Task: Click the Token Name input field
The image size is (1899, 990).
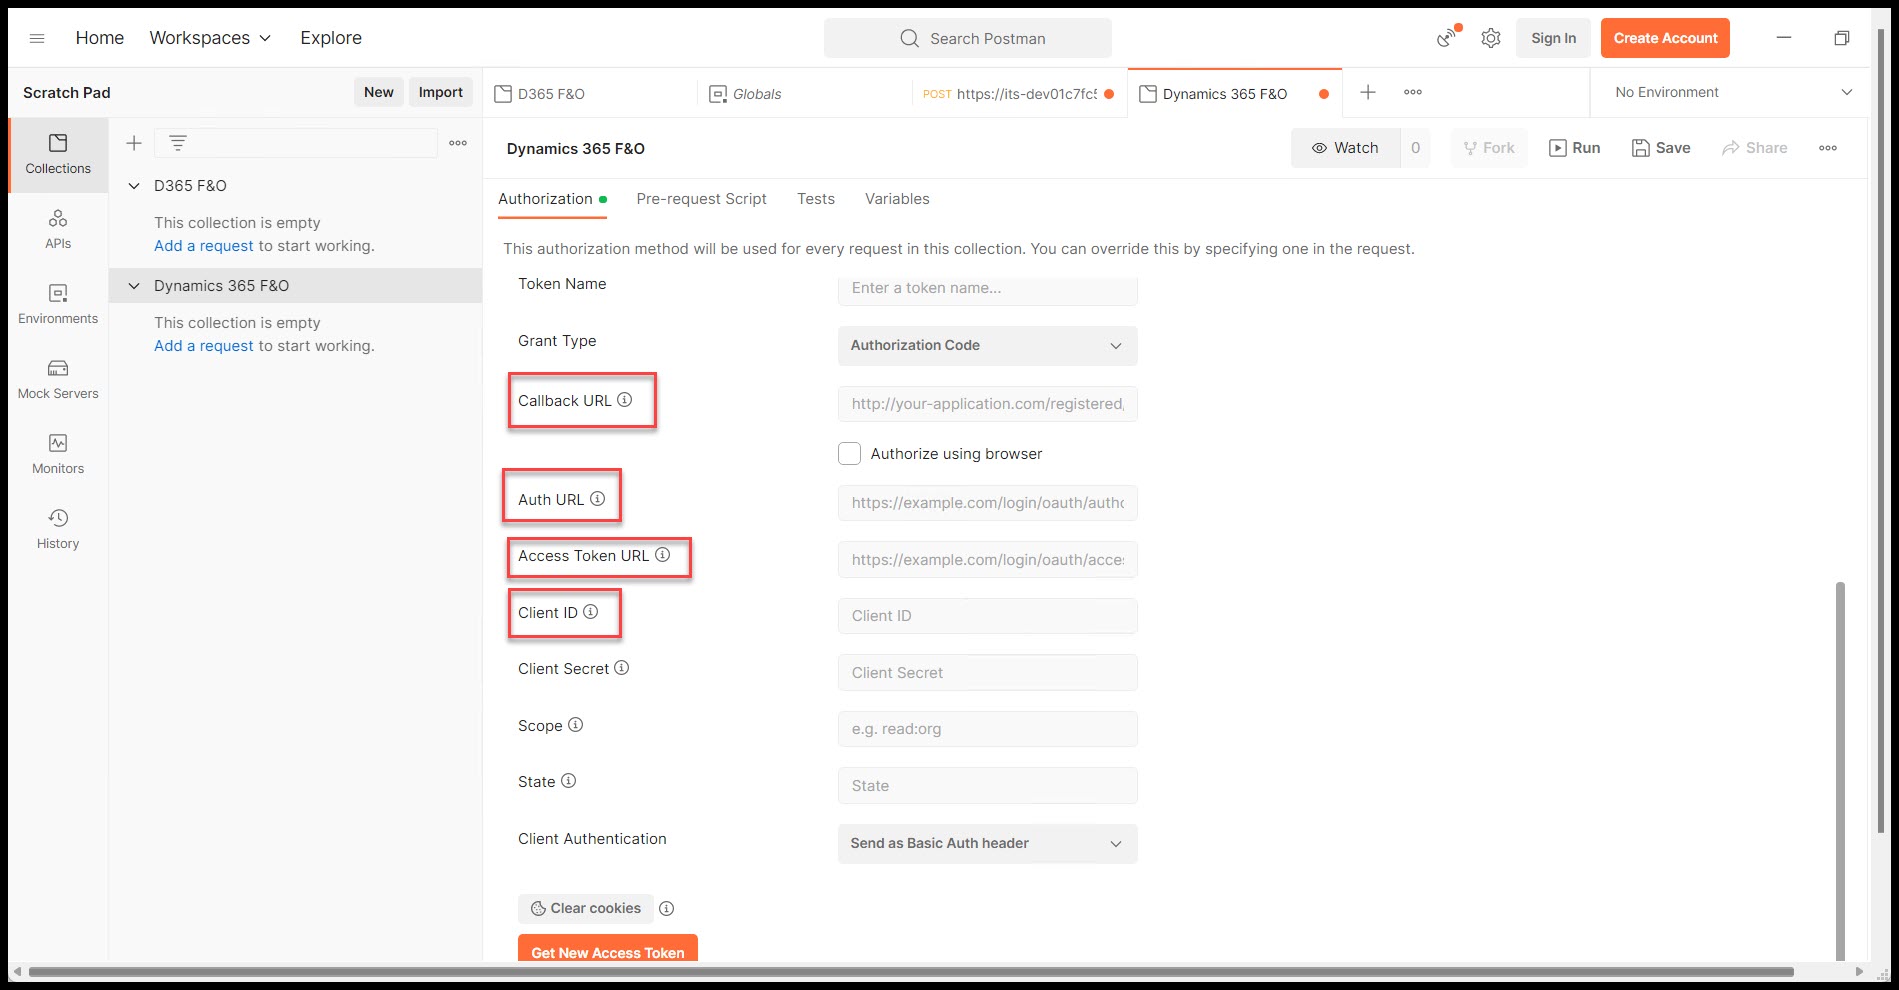Action: point(987,289)
